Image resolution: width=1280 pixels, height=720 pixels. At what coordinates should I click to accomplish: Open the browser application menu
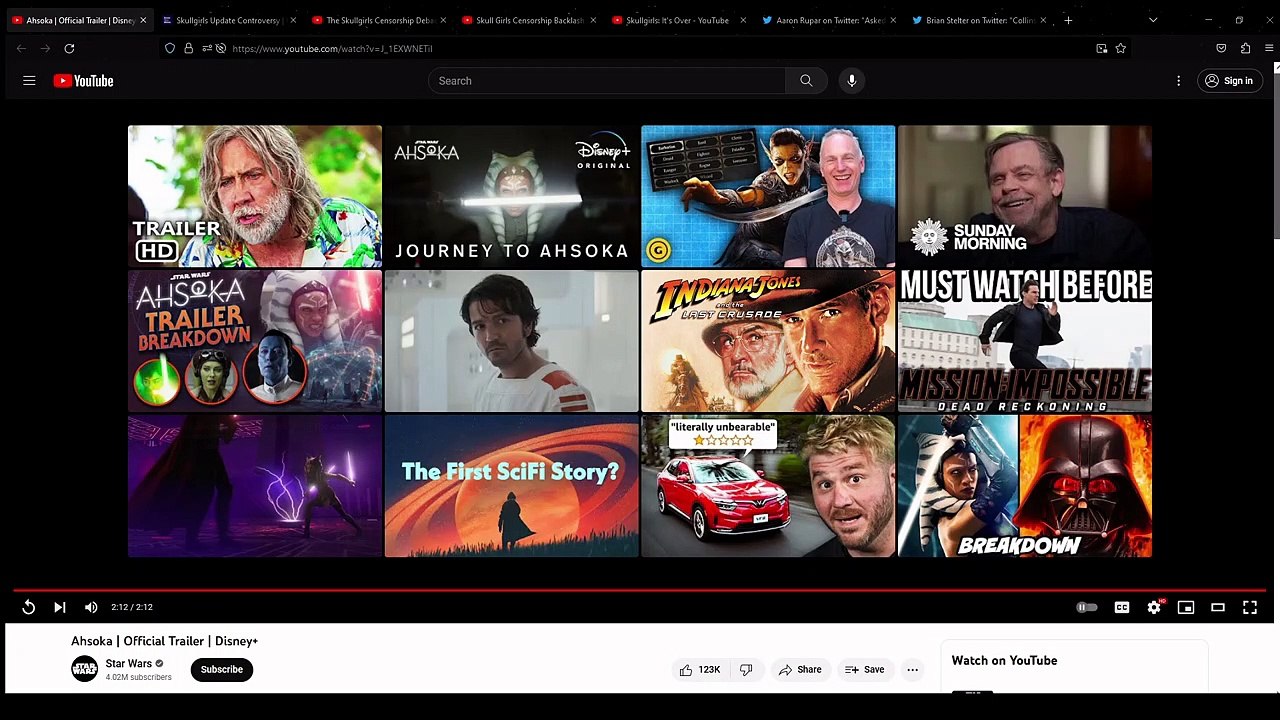tap(1269, 48)
